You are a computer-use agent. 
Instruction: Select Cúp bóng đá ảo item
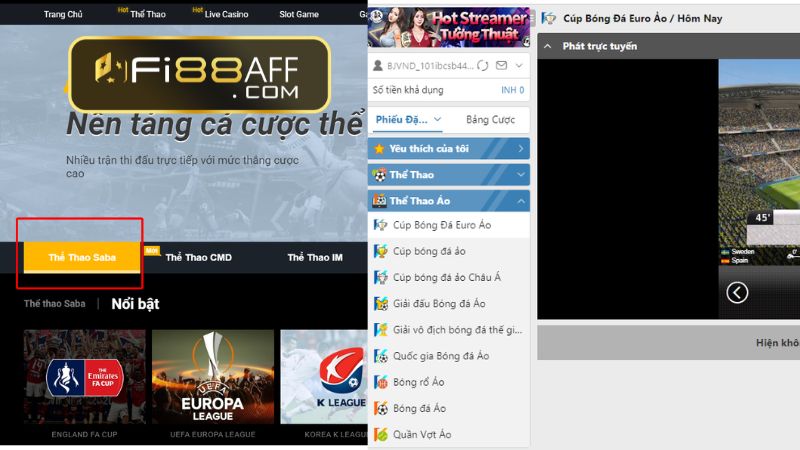click(449, 251)
